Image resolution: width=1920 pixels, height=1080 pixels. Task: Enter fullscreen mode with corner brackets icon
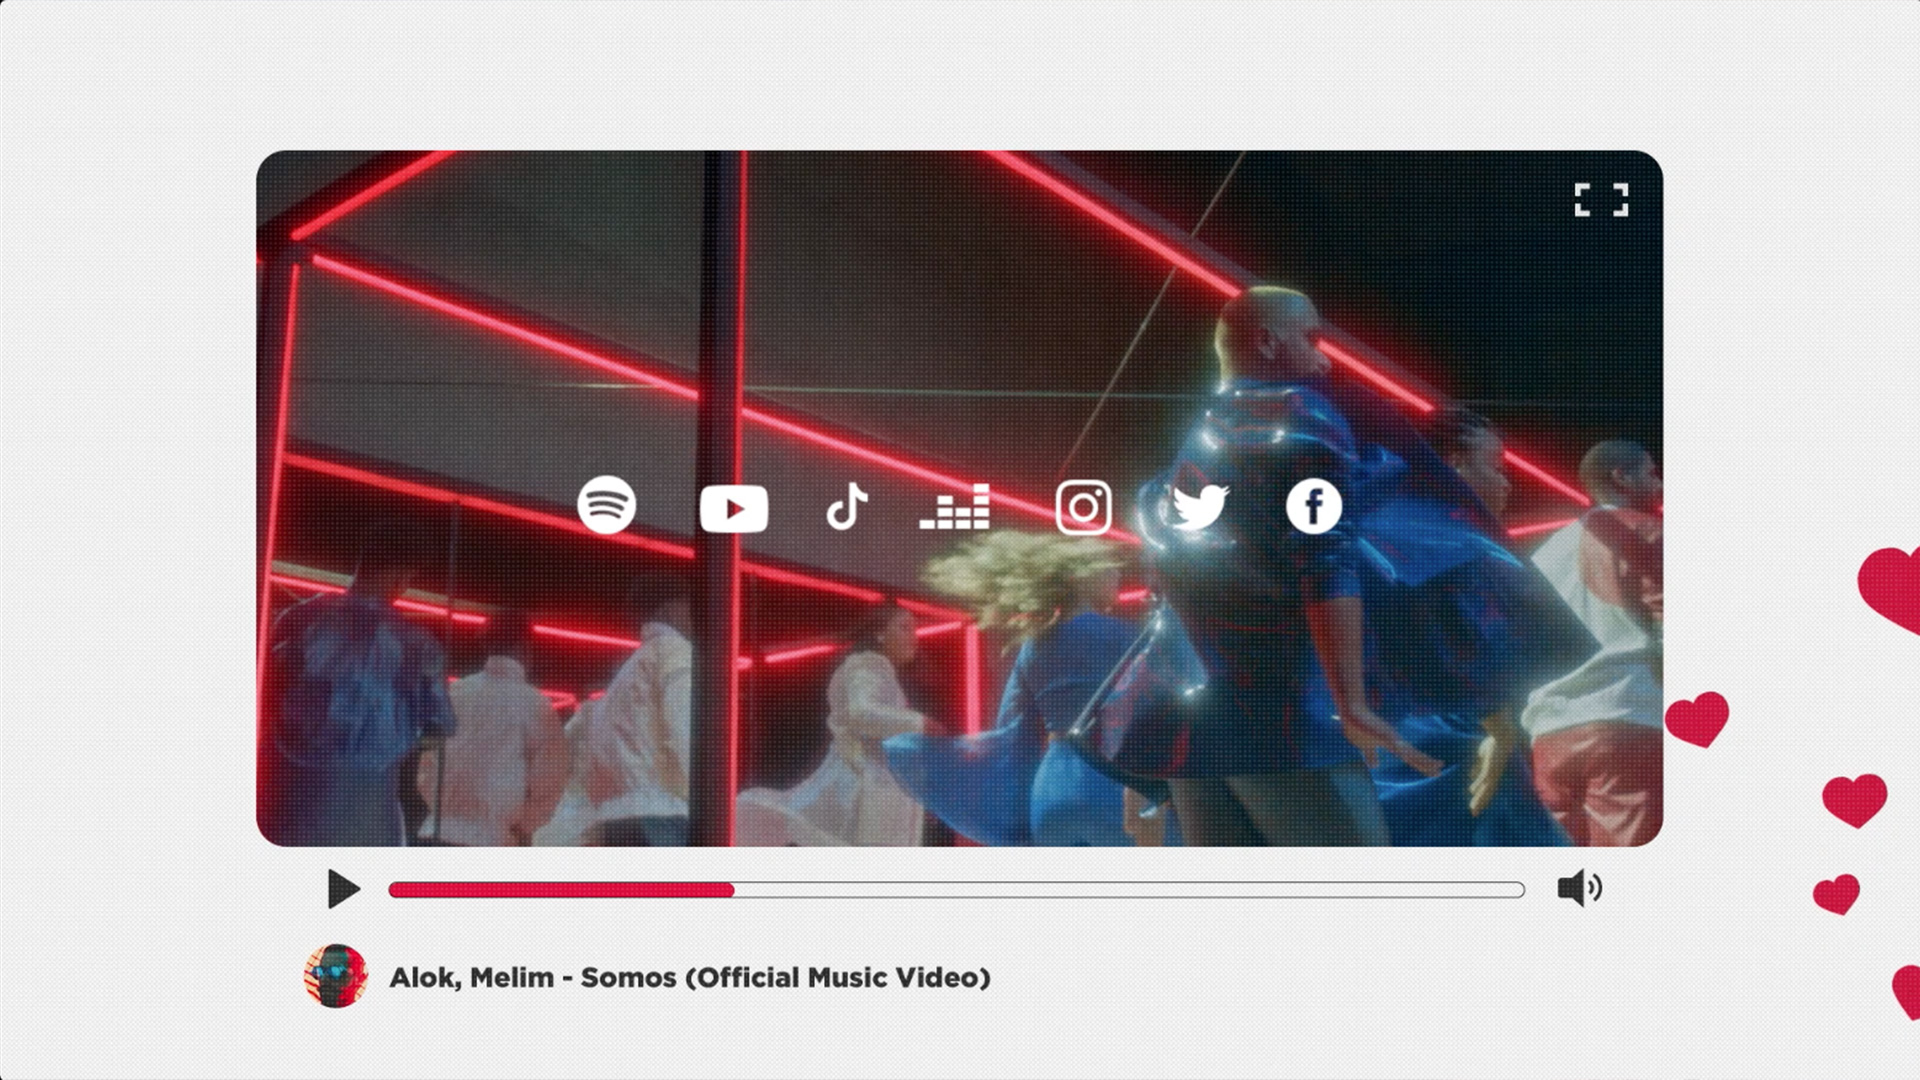pos(1601,200)
